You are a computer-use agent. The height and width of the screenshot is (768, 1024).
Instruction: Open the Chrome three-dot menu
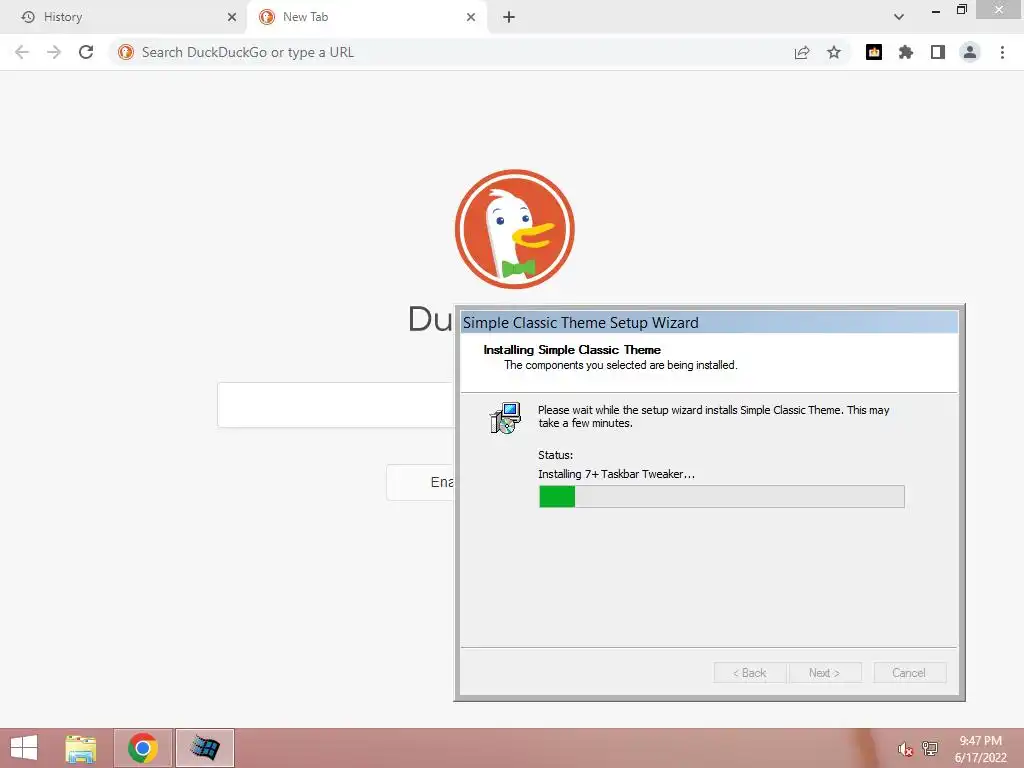[x=1002, y=52]
